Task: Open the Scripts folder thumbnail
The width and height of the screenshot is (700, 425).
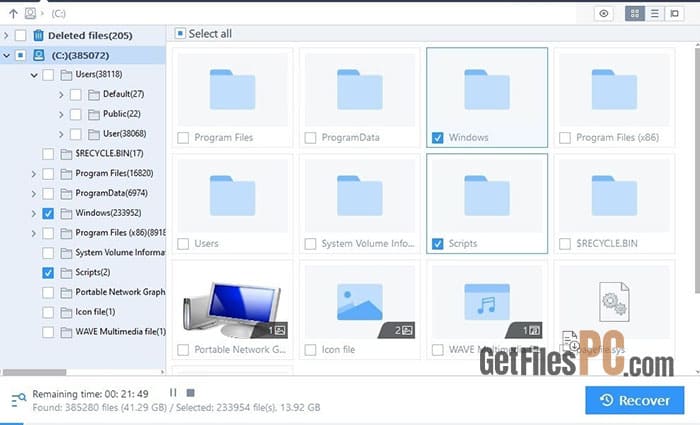Action: [x=487, y=196]
